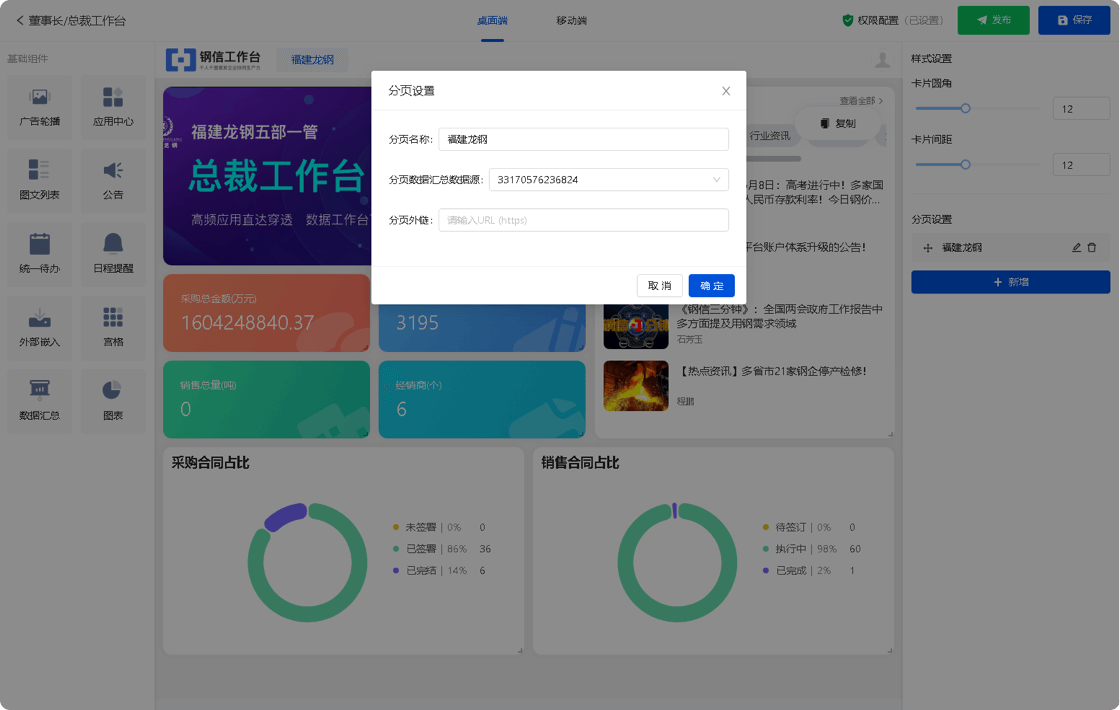Cancel the dialog with 取消 button
Screen dimensions: 1120x710
pyautogui.click(x=659, y=286)
